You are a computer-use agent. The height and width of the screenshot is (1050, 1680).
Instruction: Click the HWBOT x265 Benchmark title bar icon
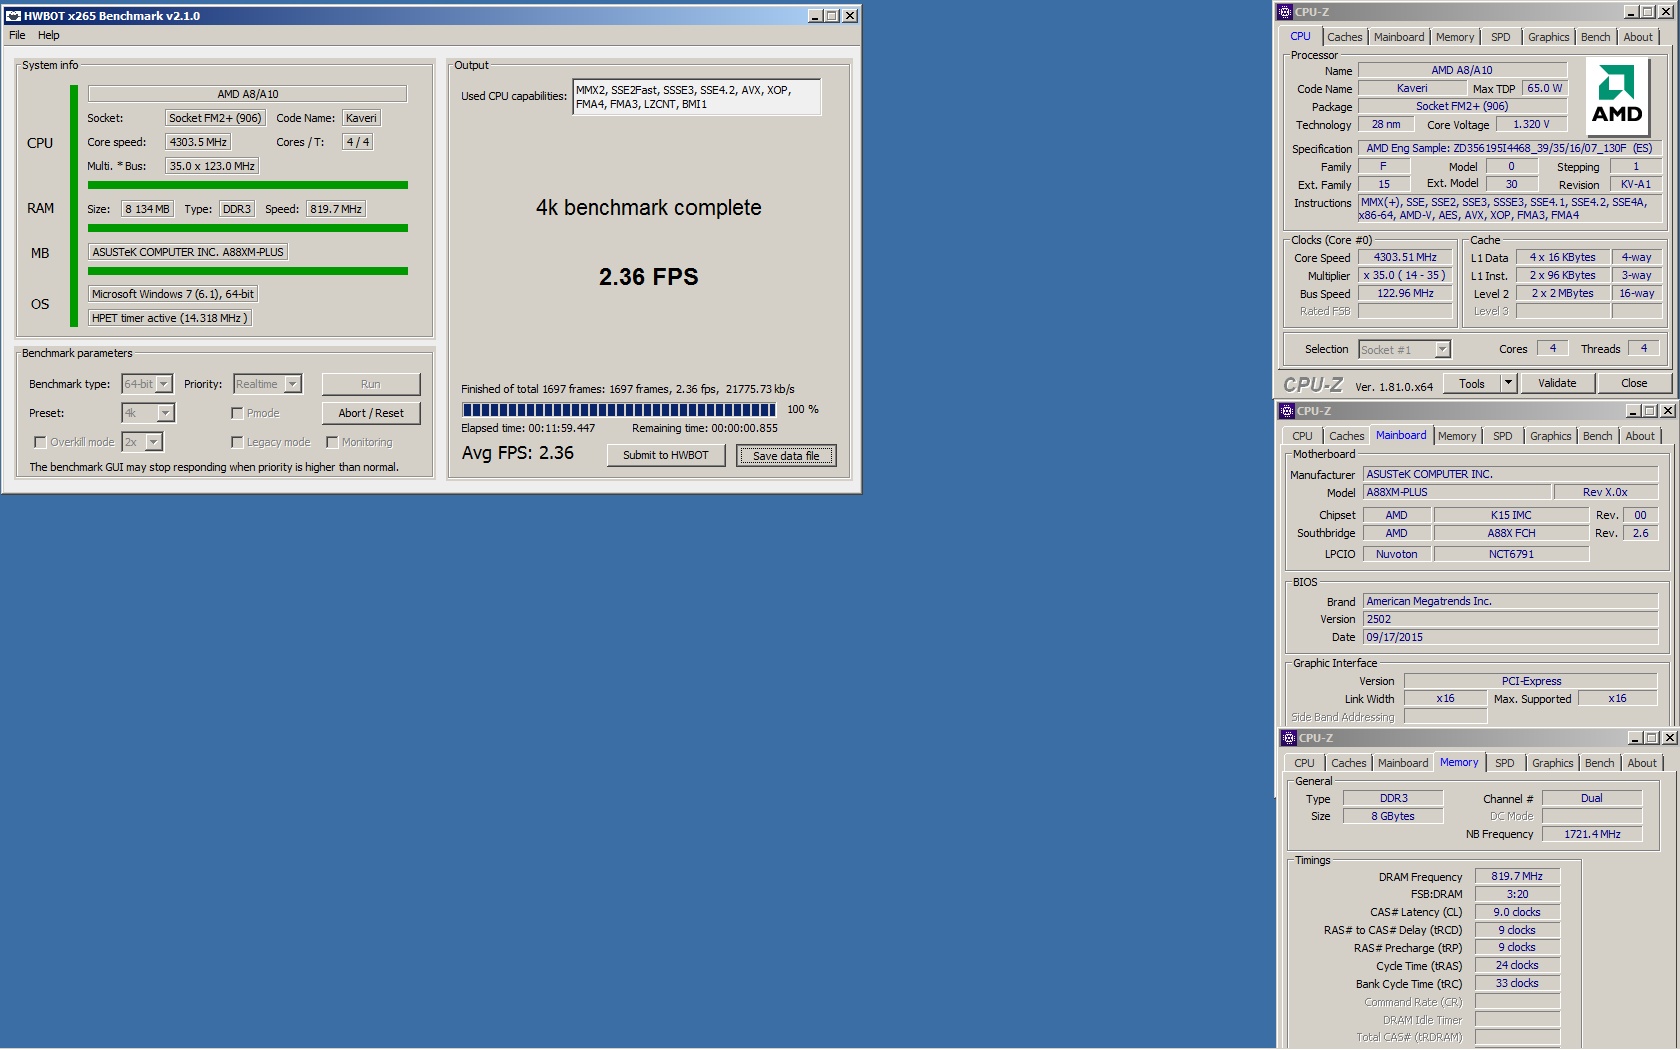click(x=14, y=16)
